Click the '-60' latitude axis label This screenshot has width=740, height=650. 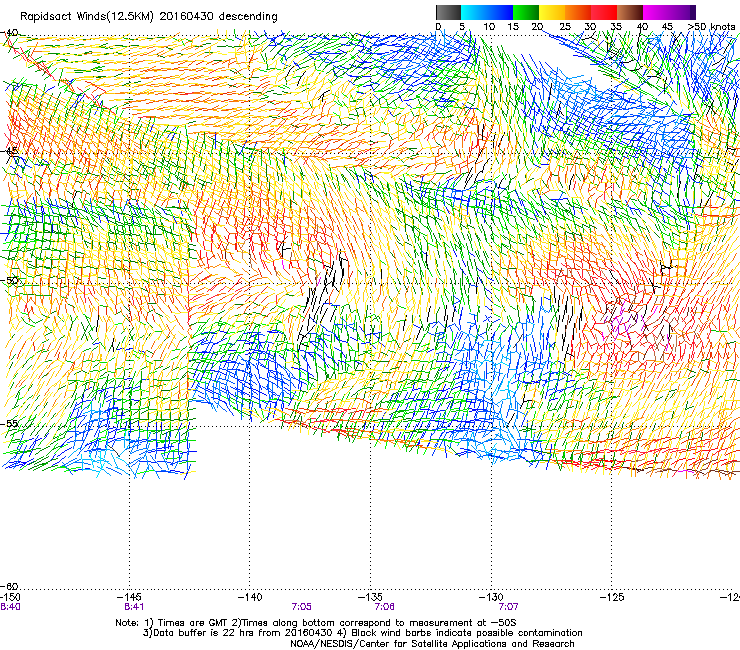(9, 587)
